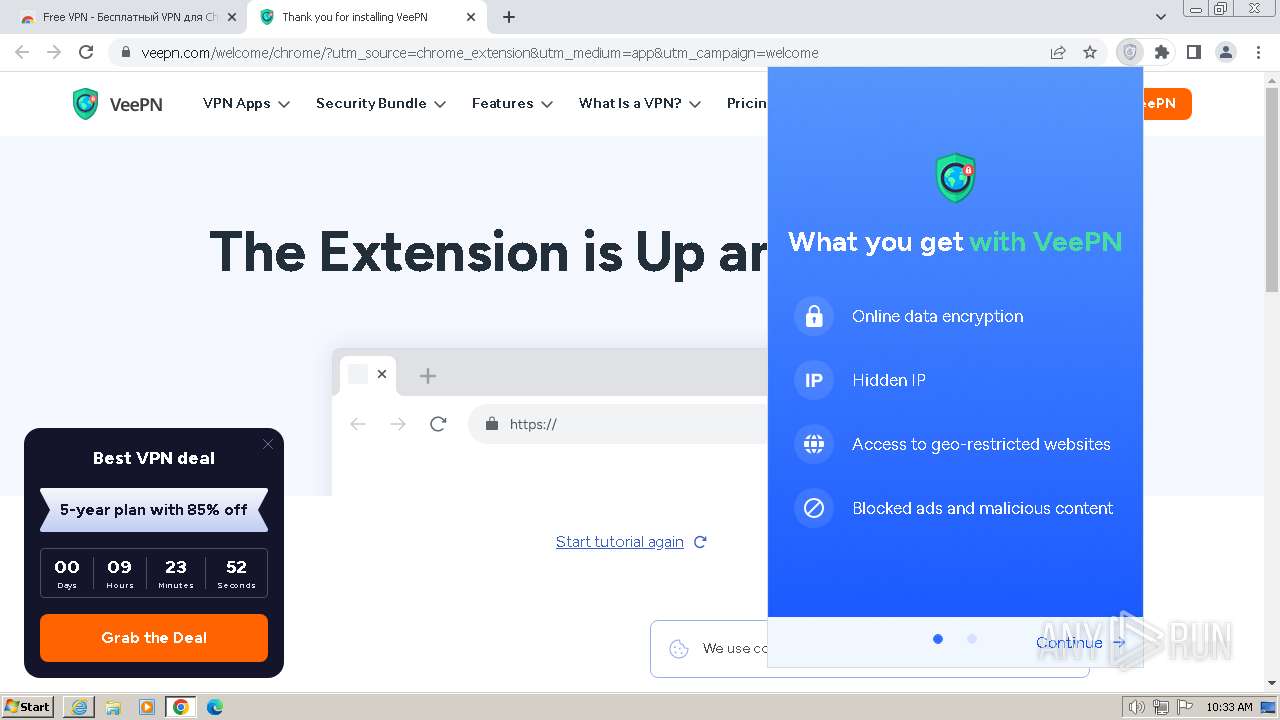Click Blocked ads and malicious content text

[983, 508]
